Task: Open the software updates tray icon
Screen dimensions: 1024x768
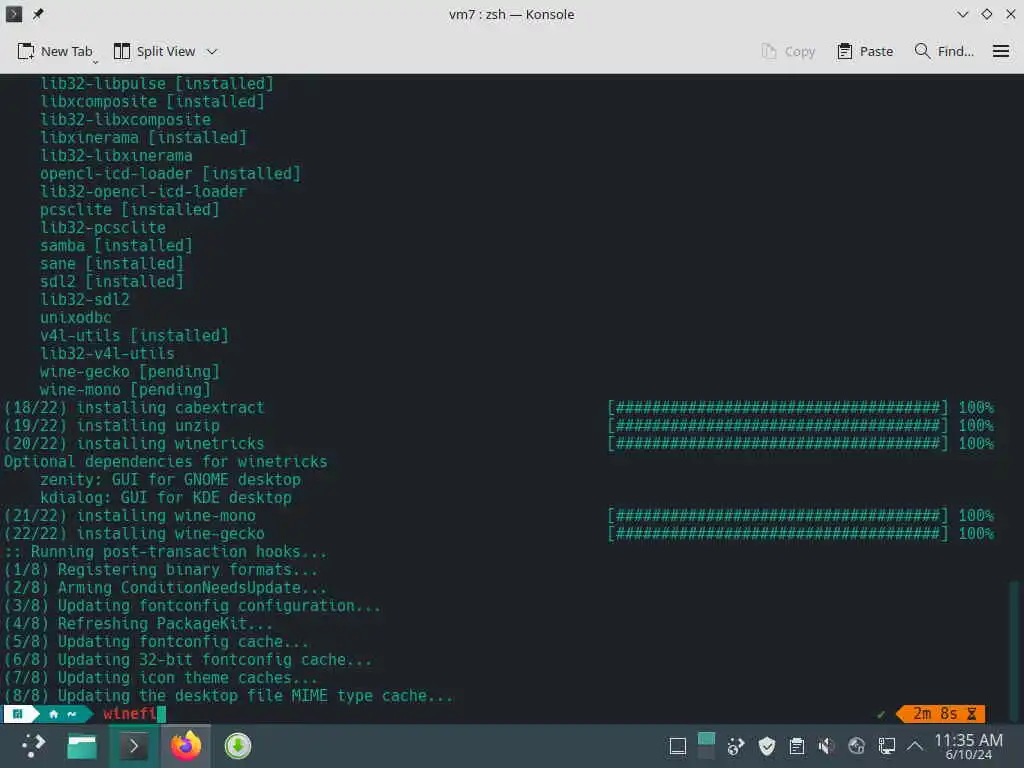Action: (736, 746)
